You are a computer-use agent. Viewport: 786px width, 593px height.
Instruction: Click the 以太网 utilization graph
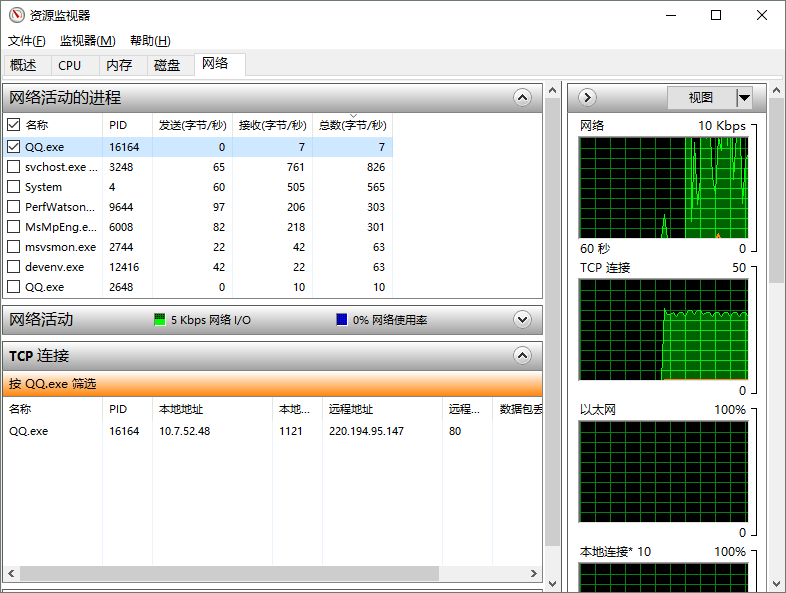[x=663, y=471]
